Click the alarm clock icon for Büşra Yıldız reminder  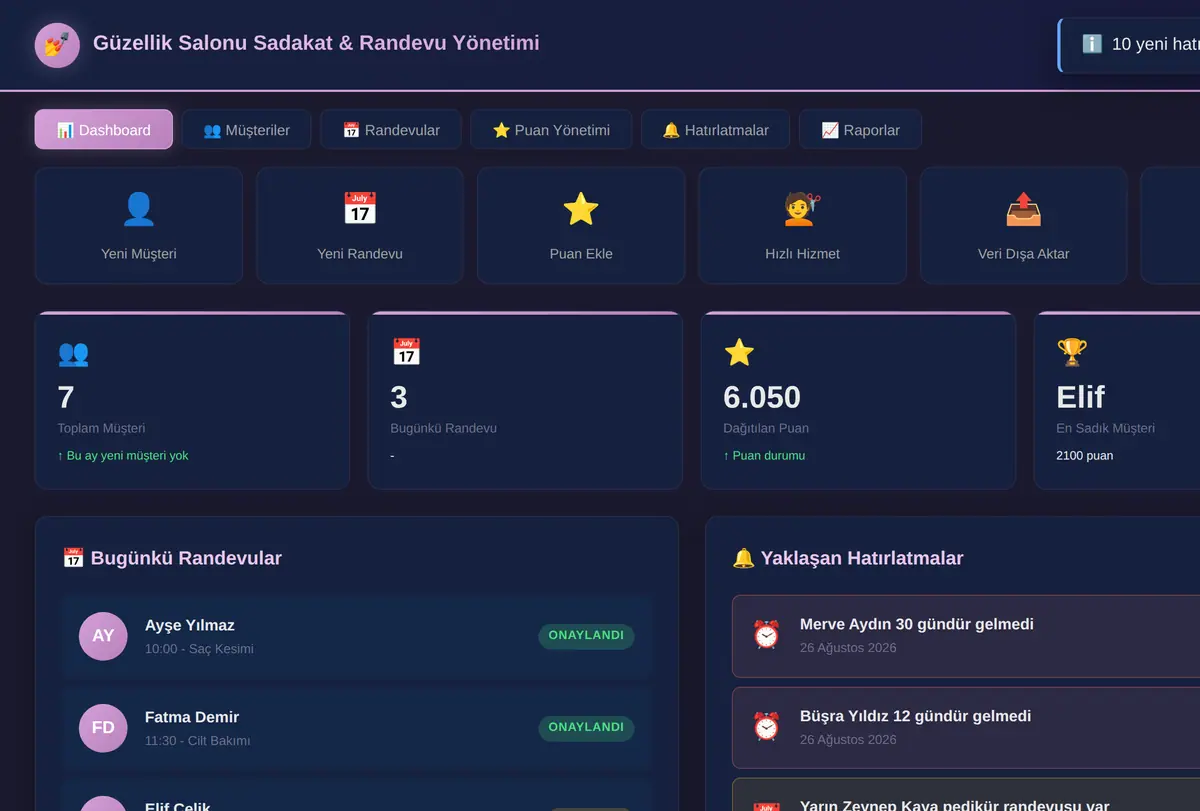tap(766, 727)
